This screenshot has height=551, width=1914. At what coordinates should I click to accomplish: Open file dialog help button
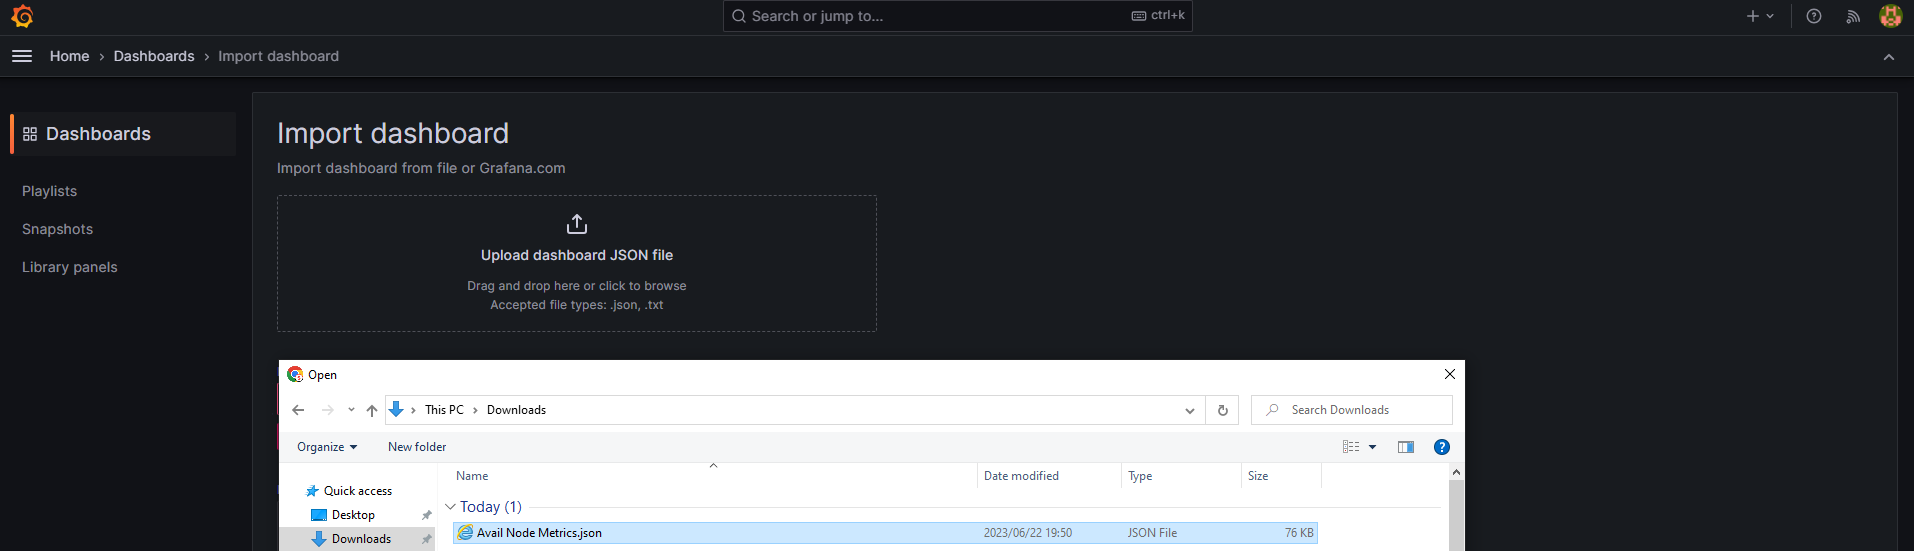(1441, 447)
